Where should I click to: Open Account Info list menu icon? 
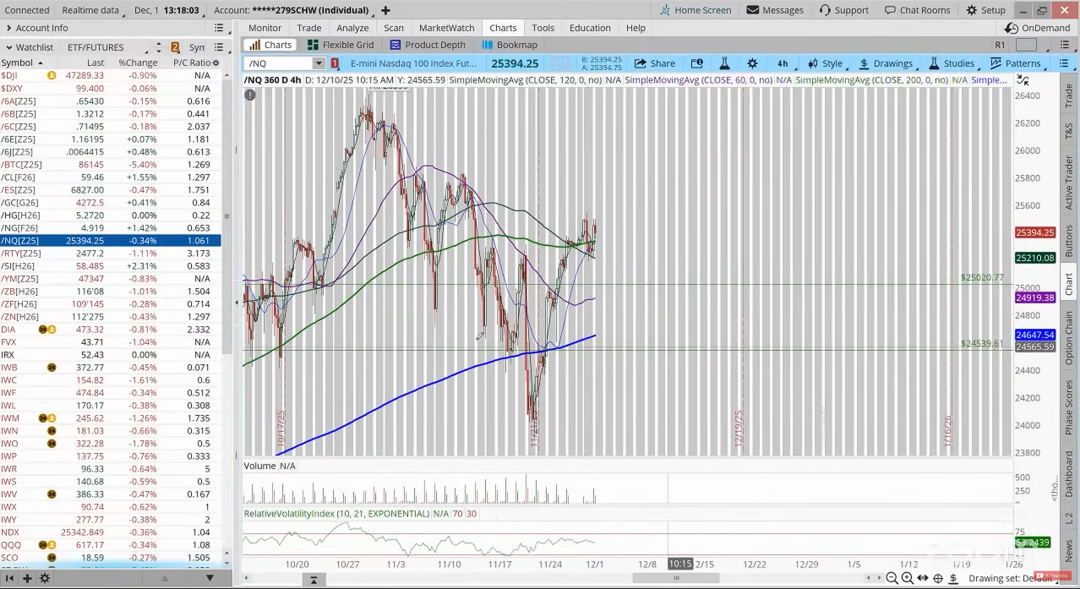pyautogui.click(x=218, y=28)
